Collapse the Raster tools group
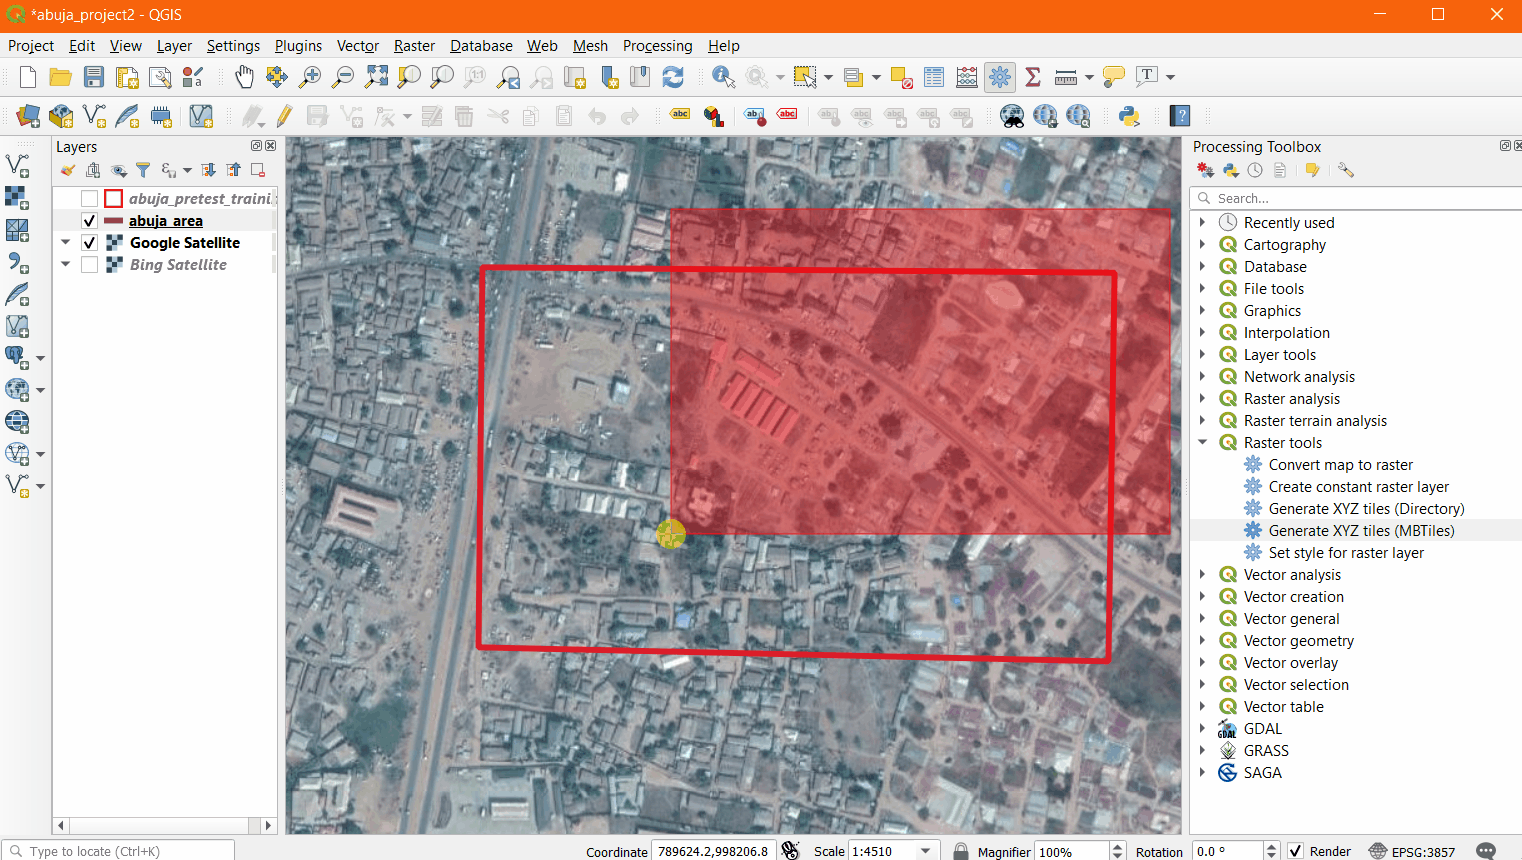This screenshot has width=1522, height=860. click(1203, 443)
